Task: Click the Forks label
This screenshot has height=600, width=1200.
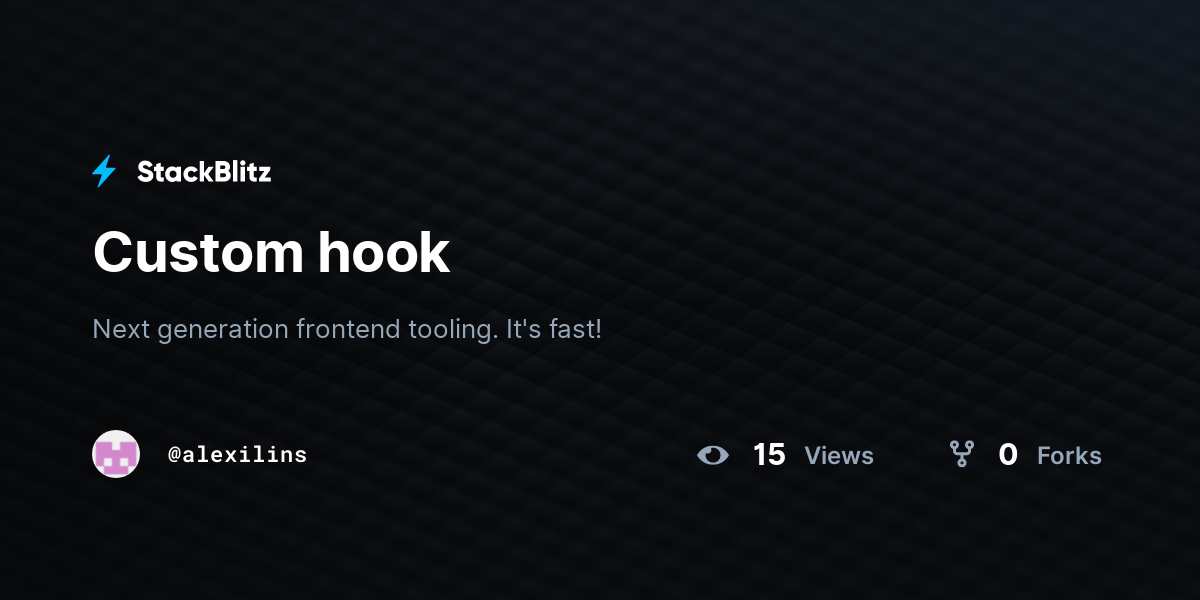Action: tap(1069, 456)
